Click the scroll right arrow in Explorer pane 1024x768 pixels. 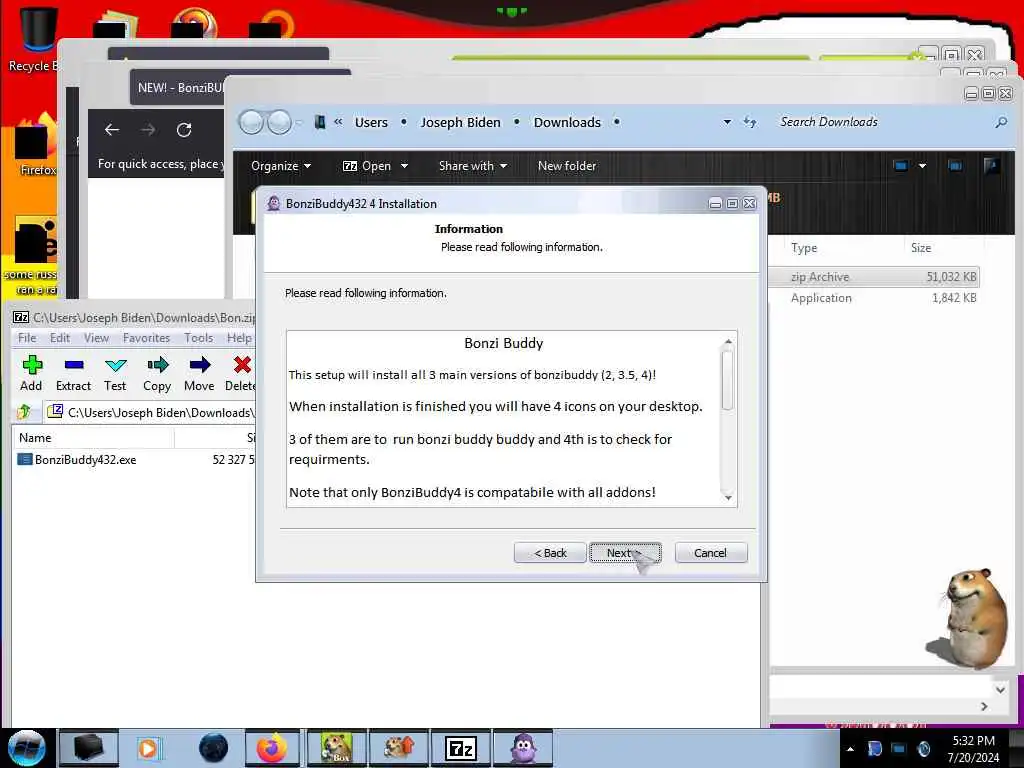(x=984, y=707)
